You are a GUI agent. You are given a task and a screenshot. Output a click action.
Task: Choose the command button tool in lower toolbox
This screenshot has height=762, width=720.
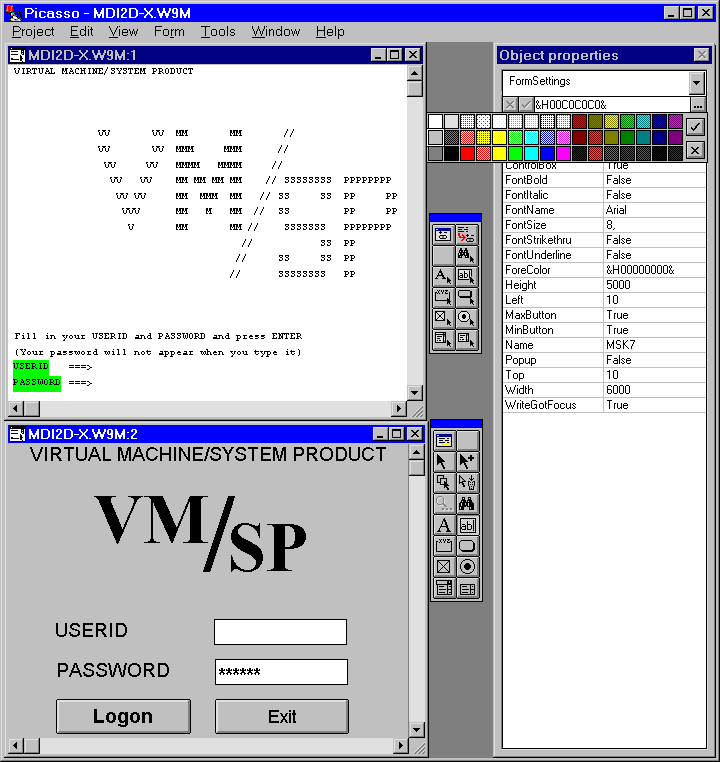click(467, 546)
